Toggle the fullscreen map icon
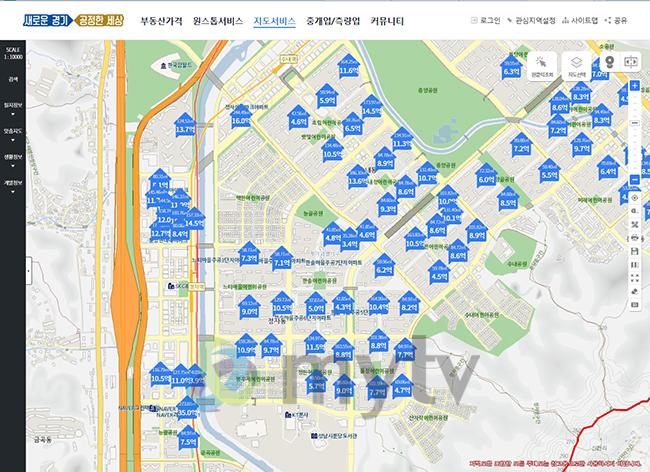 point(634,273)
